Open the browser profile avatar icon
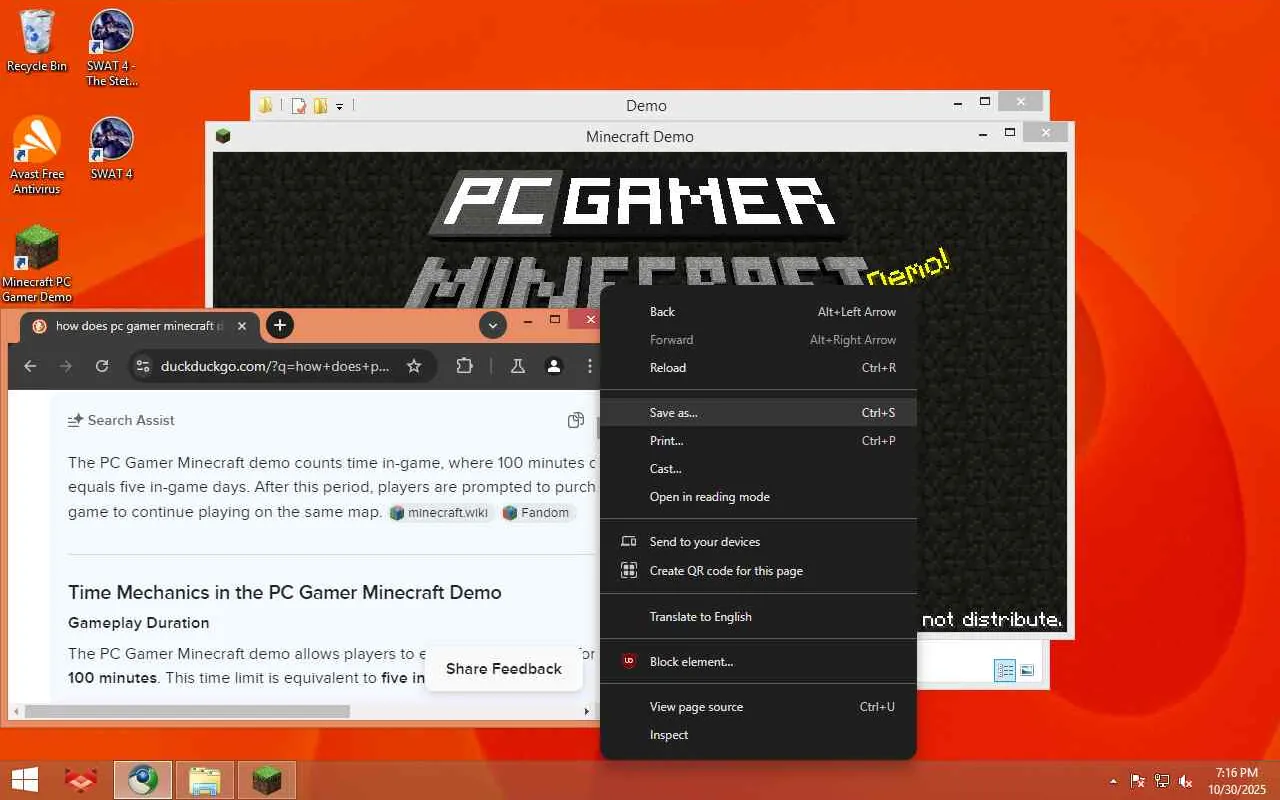1280x800 pixels. (554, 366)
